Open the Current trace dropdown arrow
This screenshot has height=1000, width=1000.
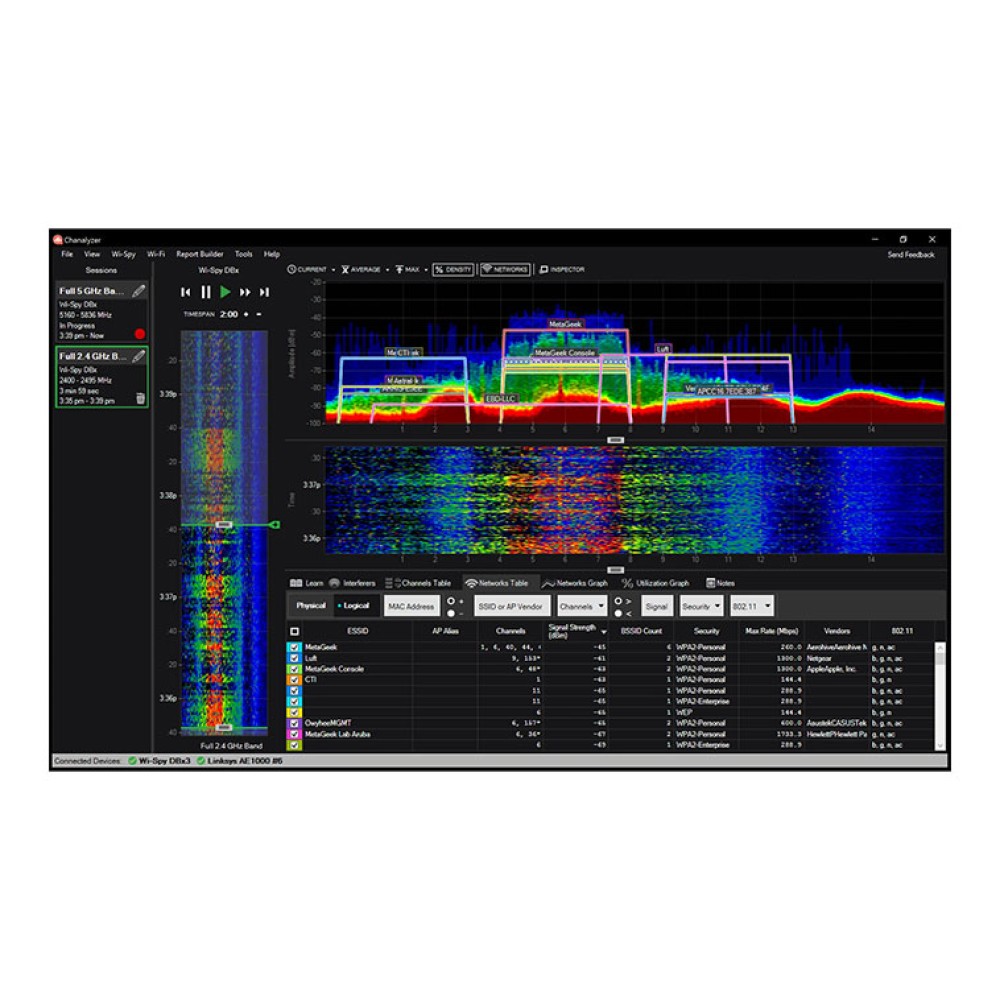[x=334, y=270]
